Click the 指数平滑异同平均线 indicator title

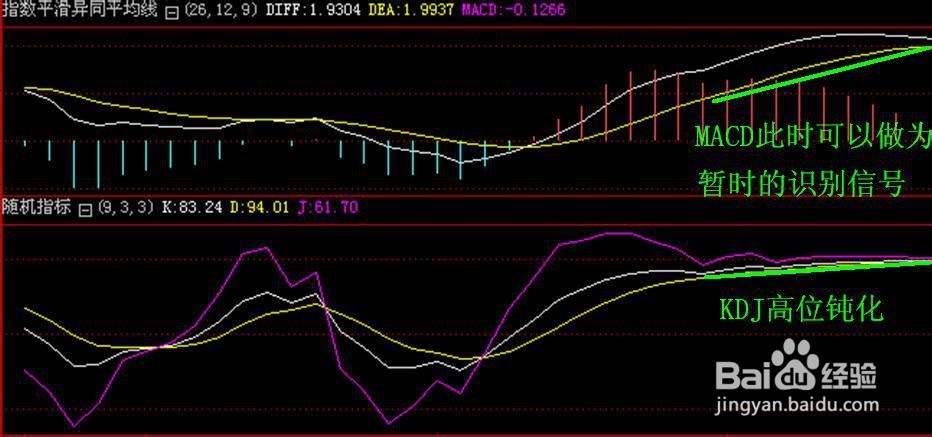click(82, 10)
